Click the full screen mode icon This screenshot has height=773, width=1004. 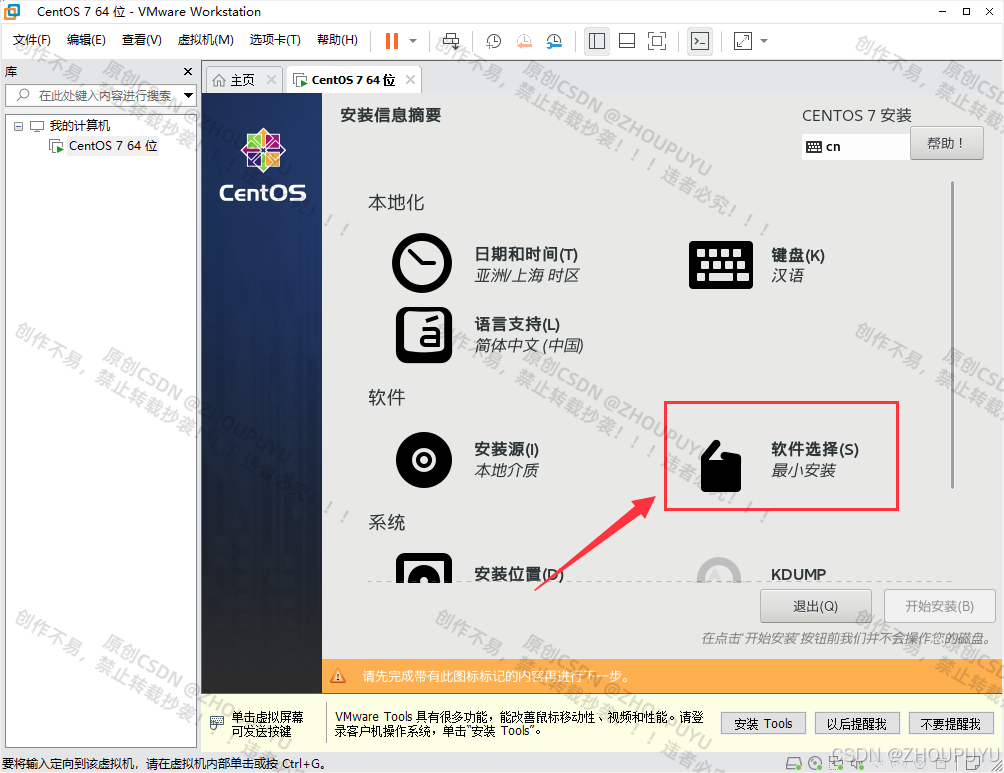(657, 41)
